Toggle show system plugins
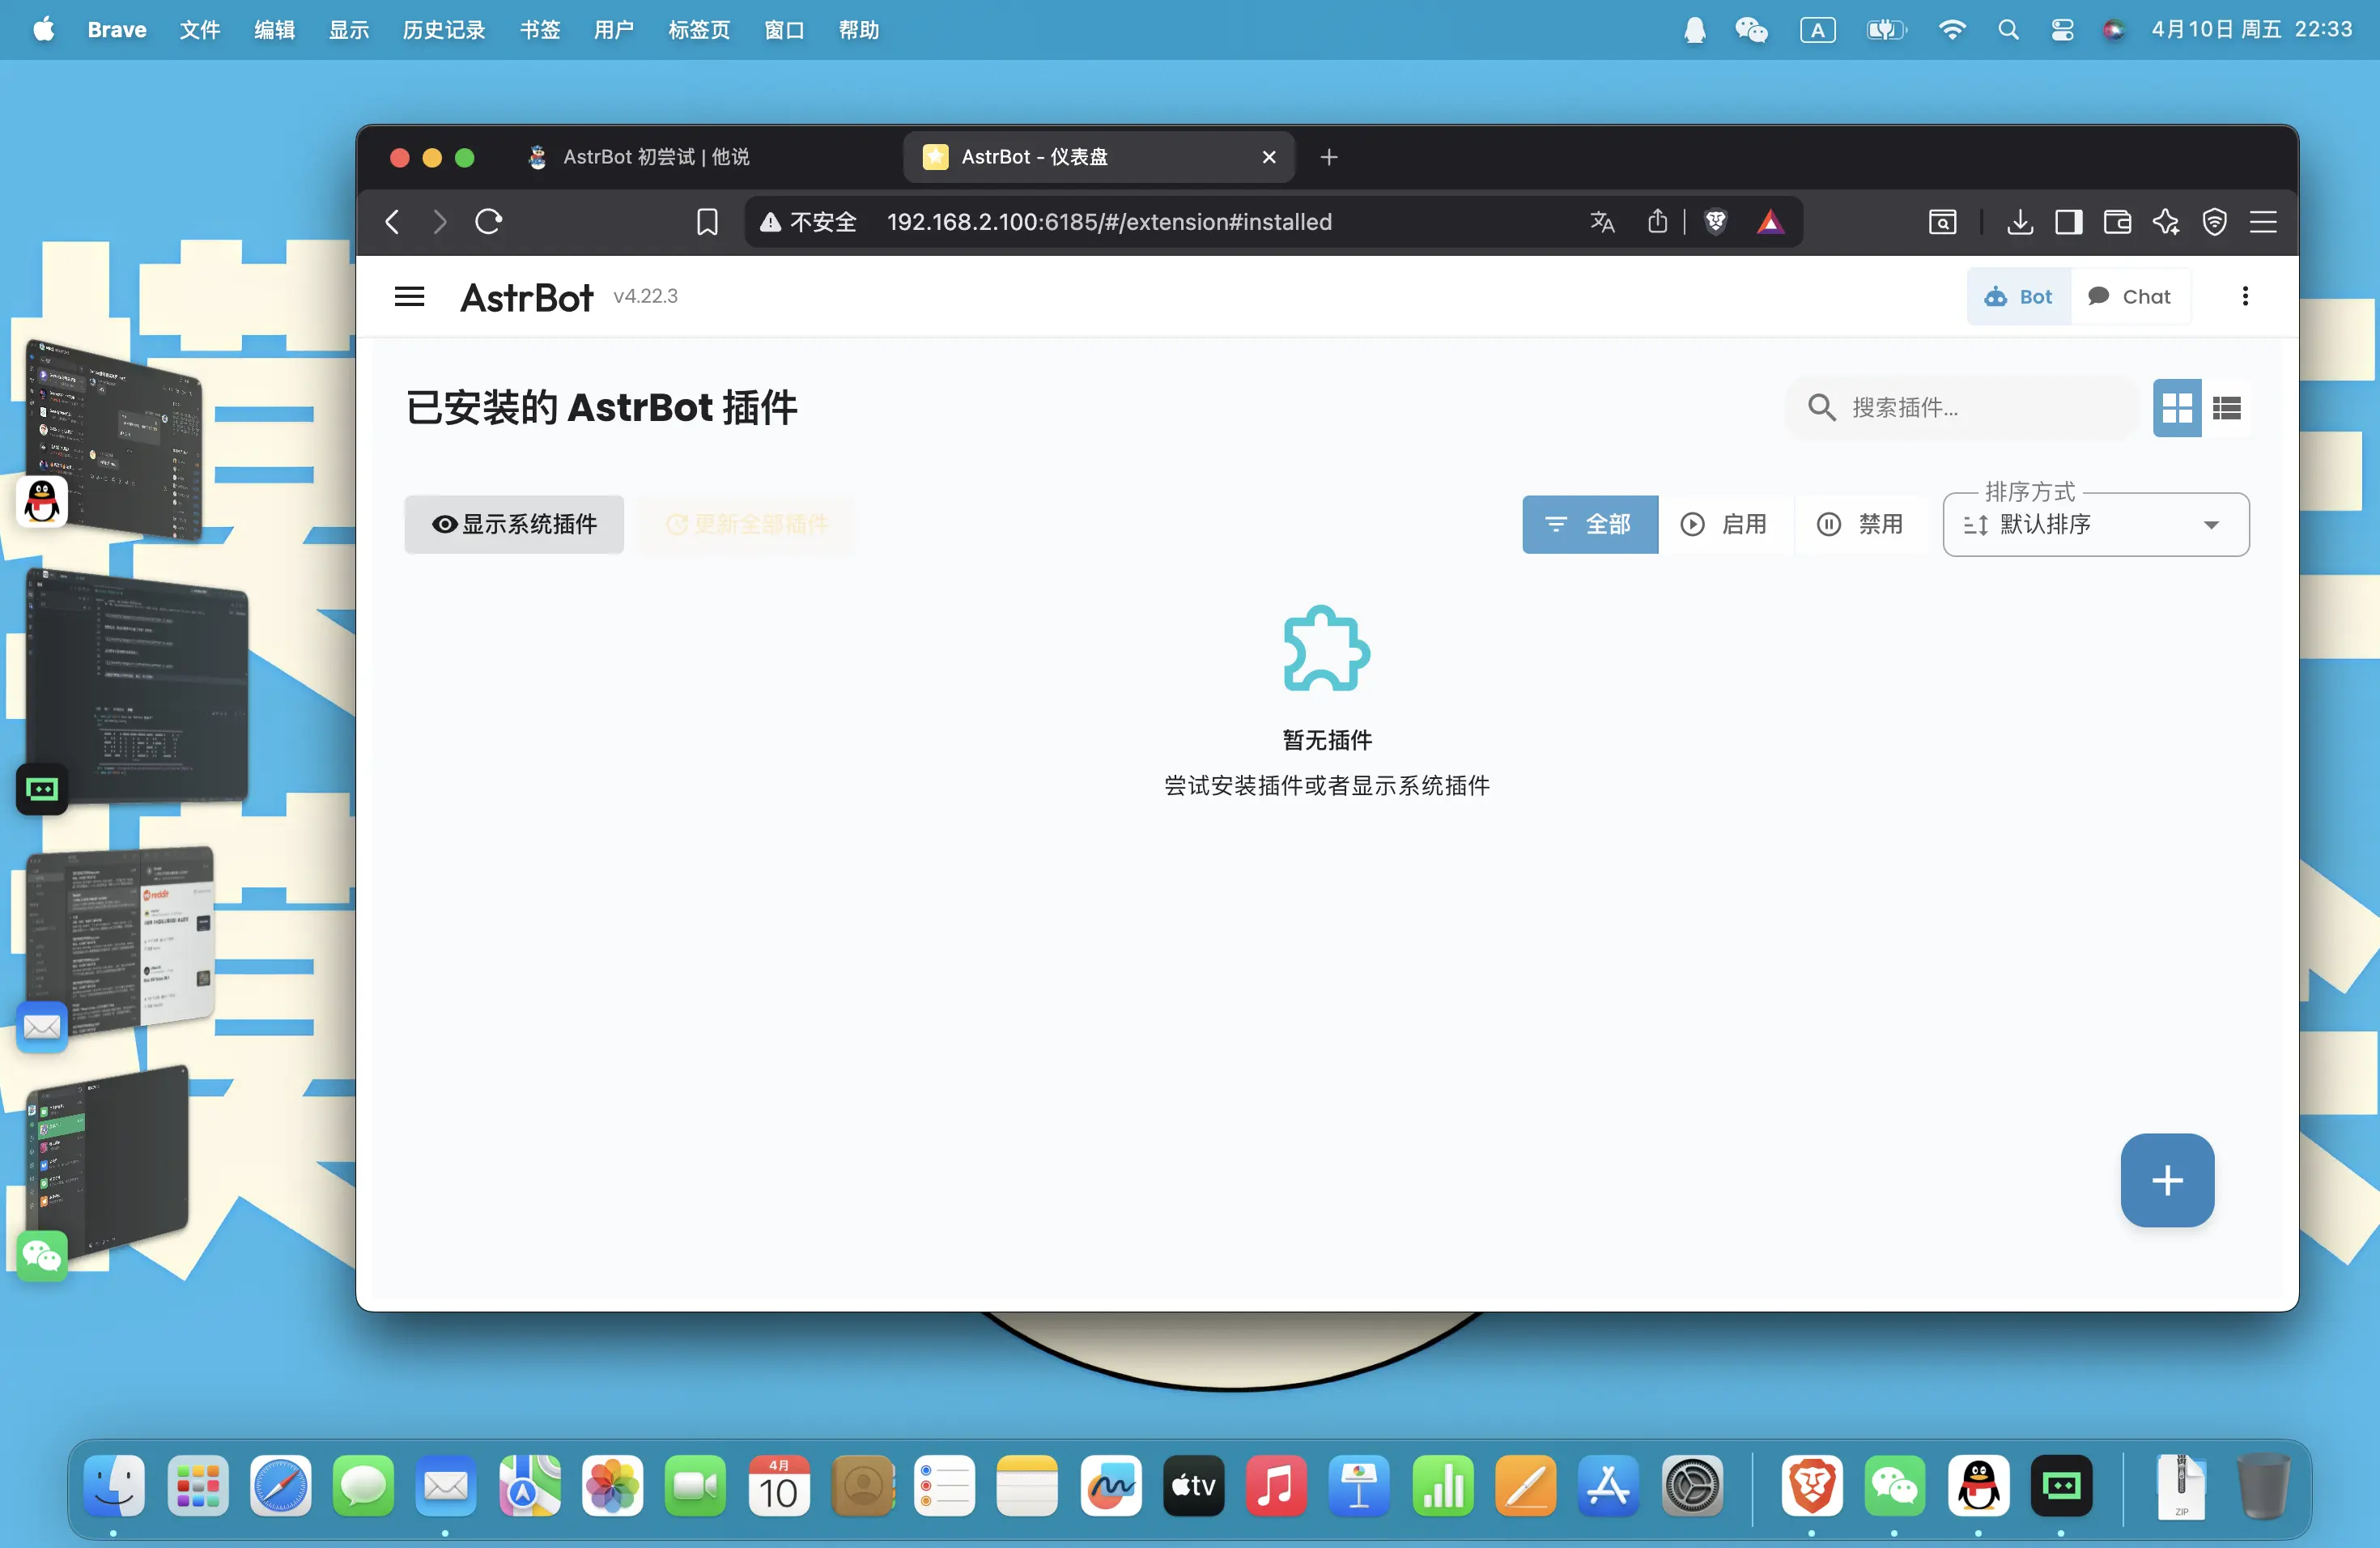2380x1548 pixels. point(514,524)
